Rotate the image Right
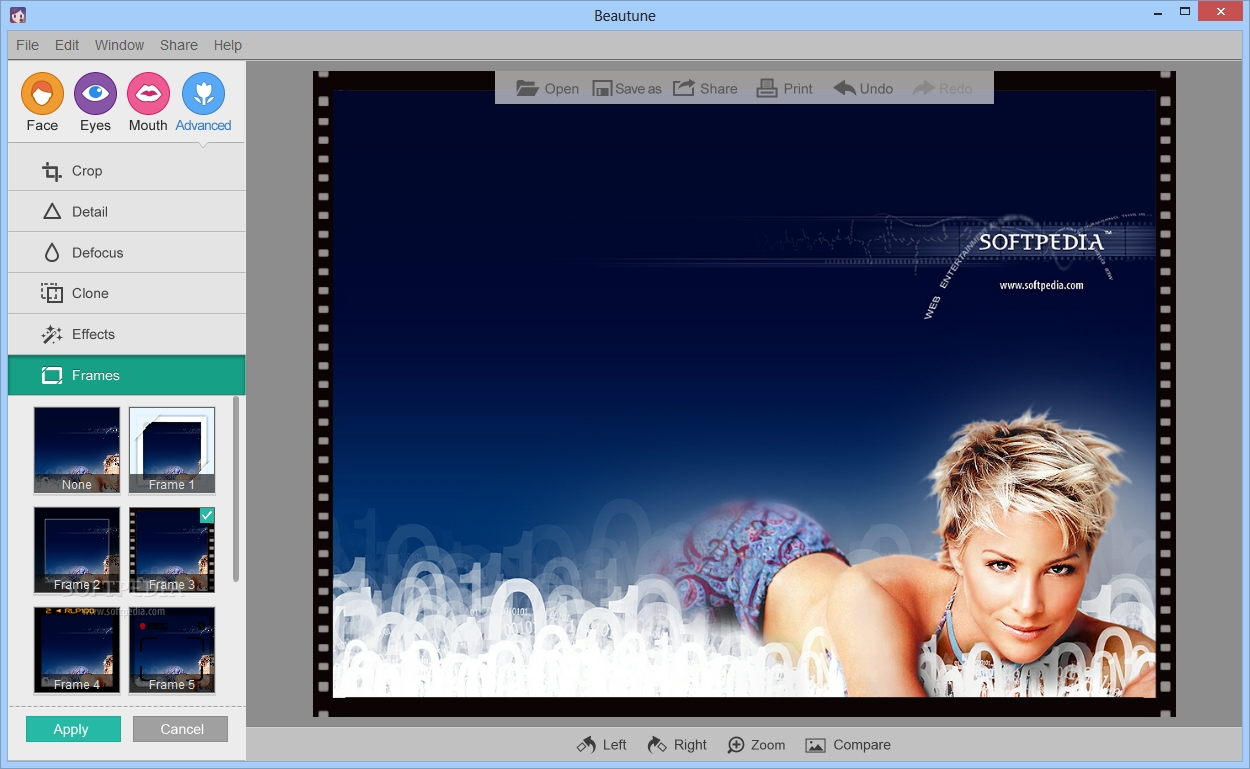This screenshot has height=769, width=1250. (x=677, y=745)
